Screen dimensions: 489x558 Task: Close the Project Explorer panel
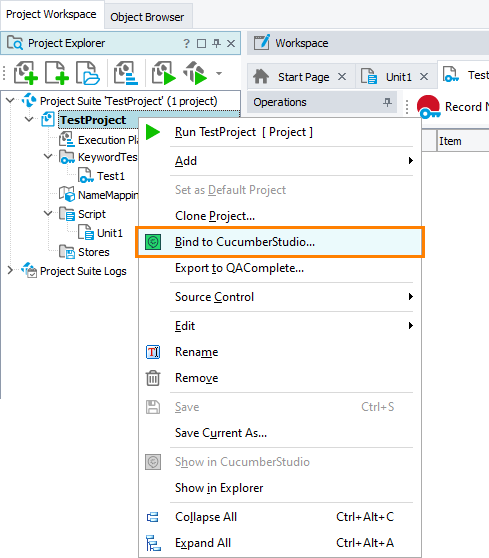(x=231, y=43)
